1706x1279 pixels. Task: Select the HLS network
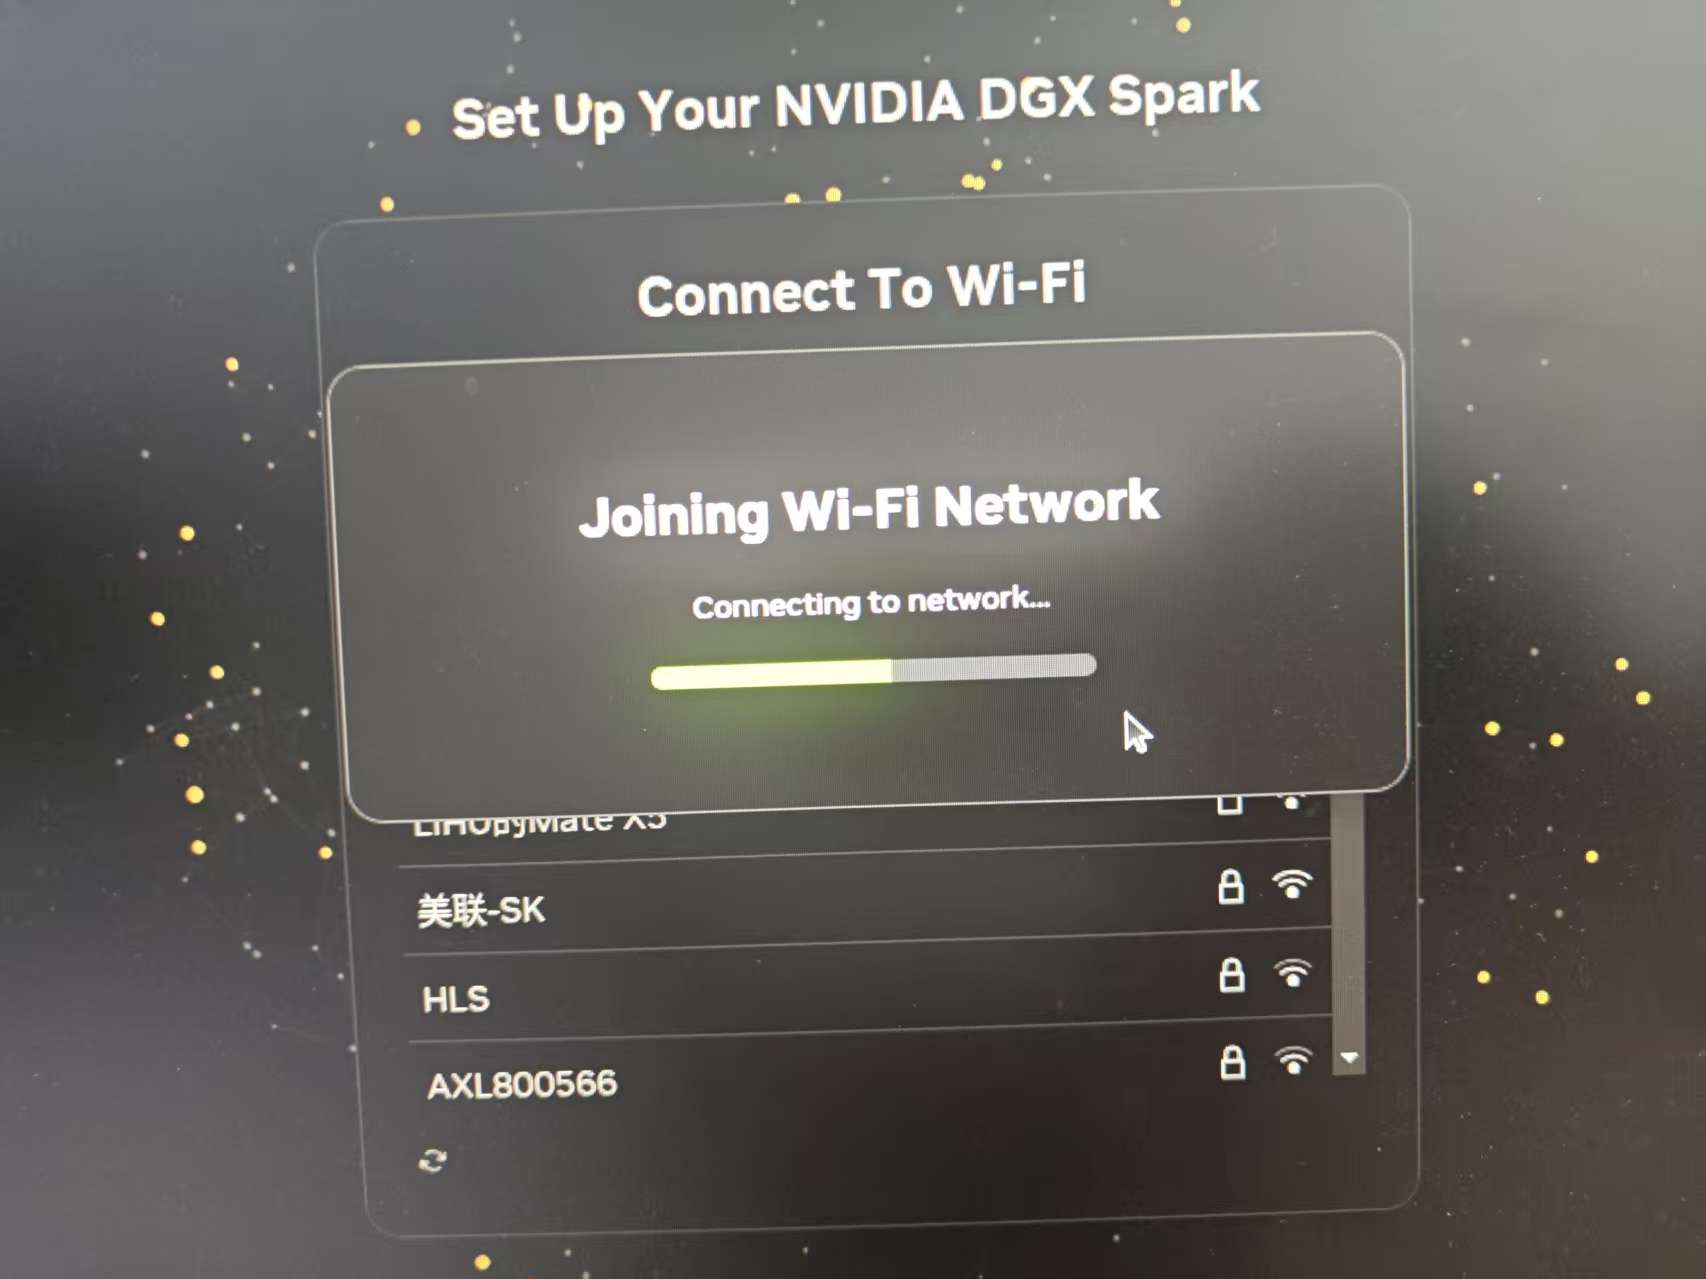[x=868, y=986]
